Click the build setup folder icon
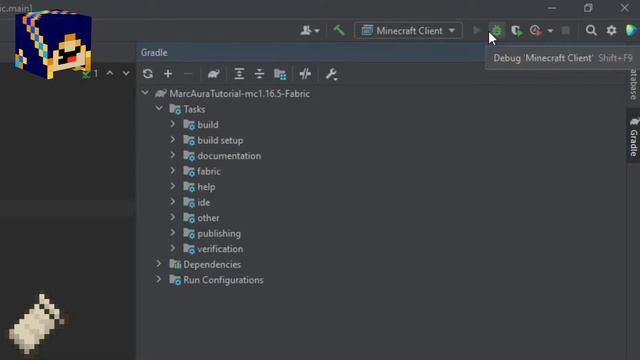The image size is (640, 360). point(189,140)
